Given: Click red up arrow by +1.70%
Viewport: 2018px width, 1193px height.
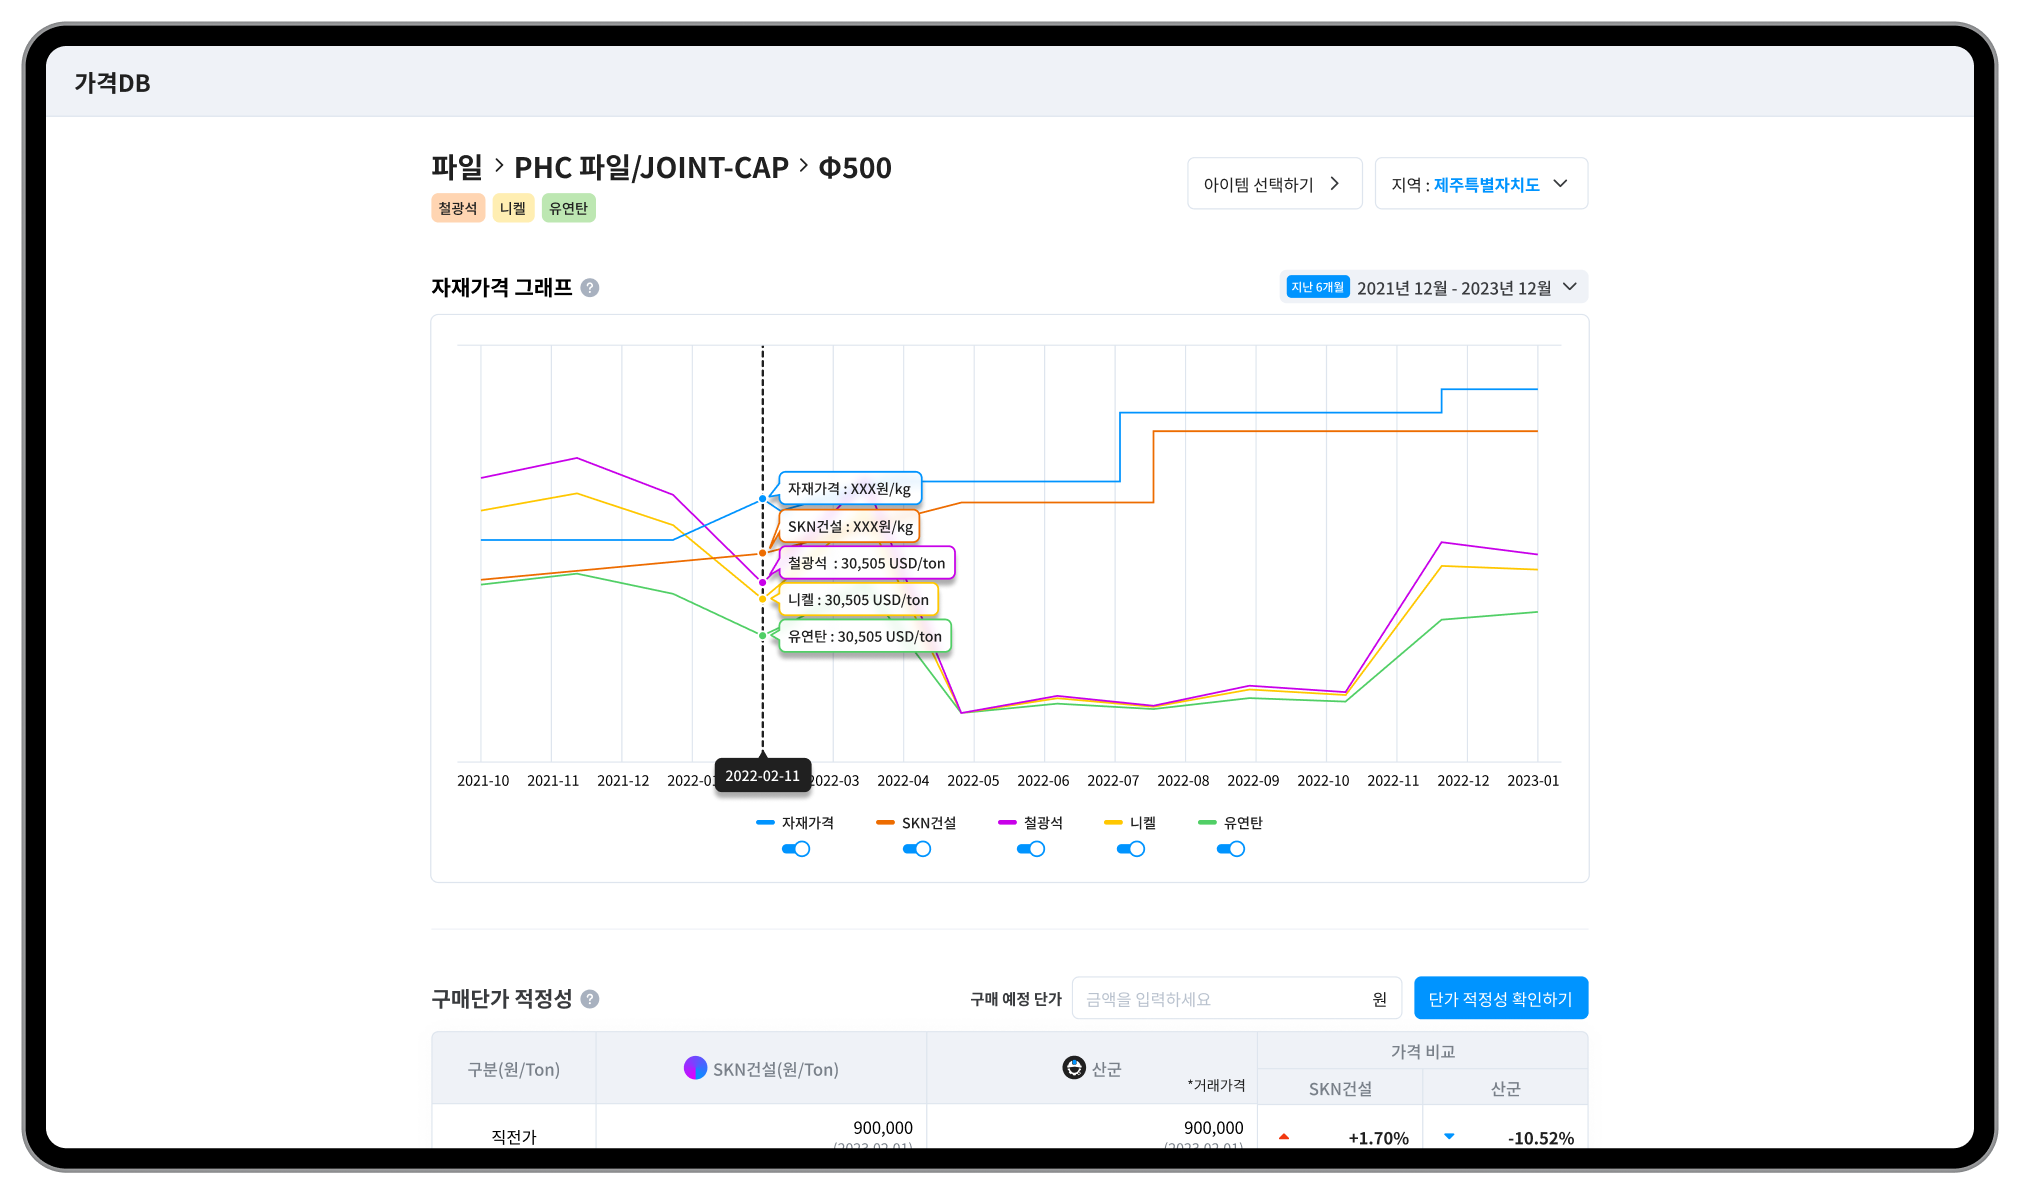Looking at the screenshot, I should tap(1284, 1137).
